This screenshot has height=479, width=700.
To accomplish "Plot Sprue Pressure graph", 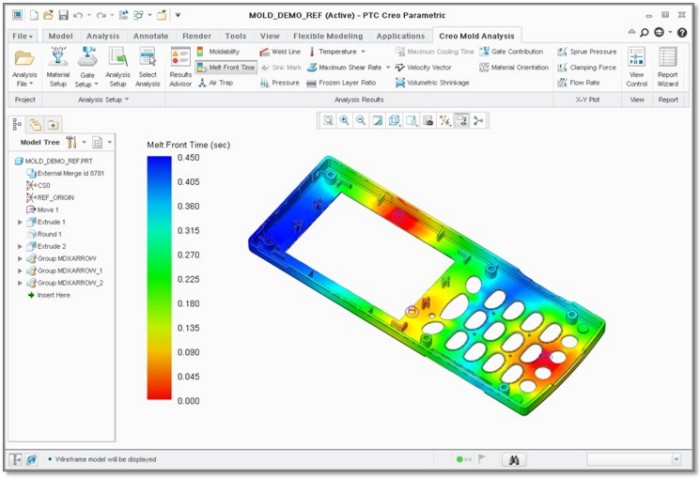I will point(587,52).
